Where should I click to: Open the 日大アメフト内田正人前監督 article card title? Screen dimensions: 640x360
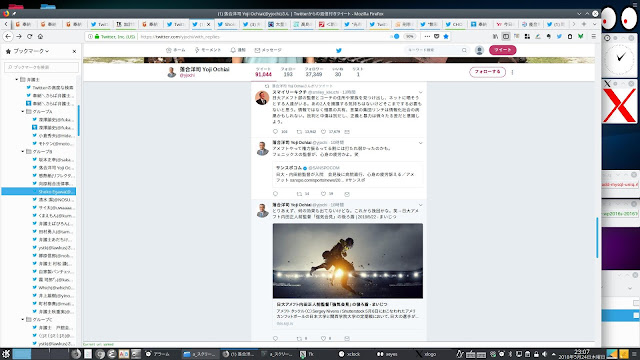[x=332, y=304]
